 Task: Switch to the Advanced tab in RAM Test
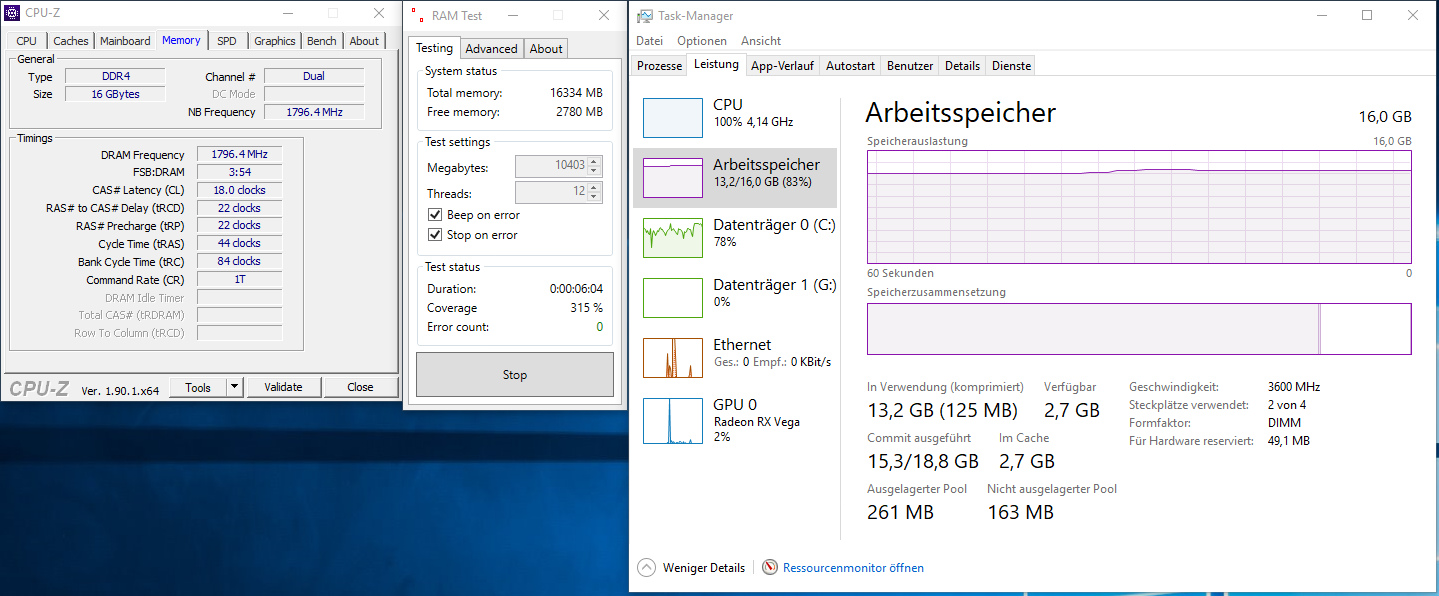coord(491,47)
